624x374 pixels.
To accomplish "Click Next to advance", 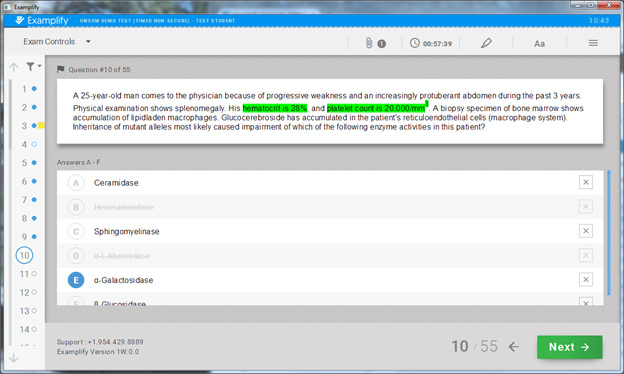I will tap(569, 347).
